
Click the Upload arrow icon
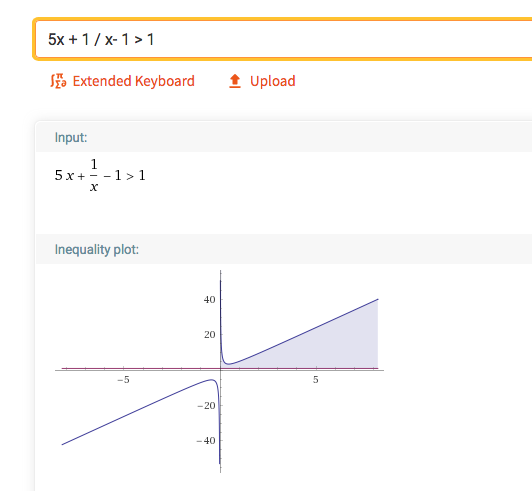(235, 81)
